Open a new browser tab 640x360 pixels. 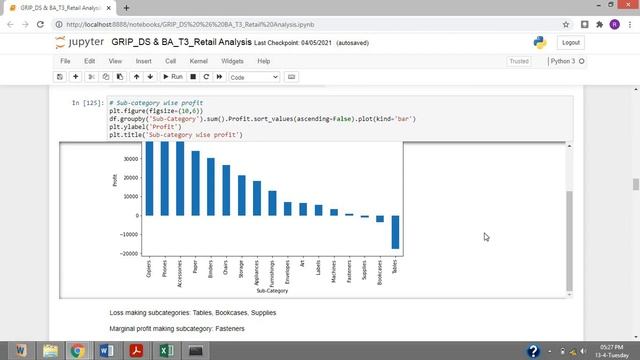pyautogui.click(x=126, y=8)
